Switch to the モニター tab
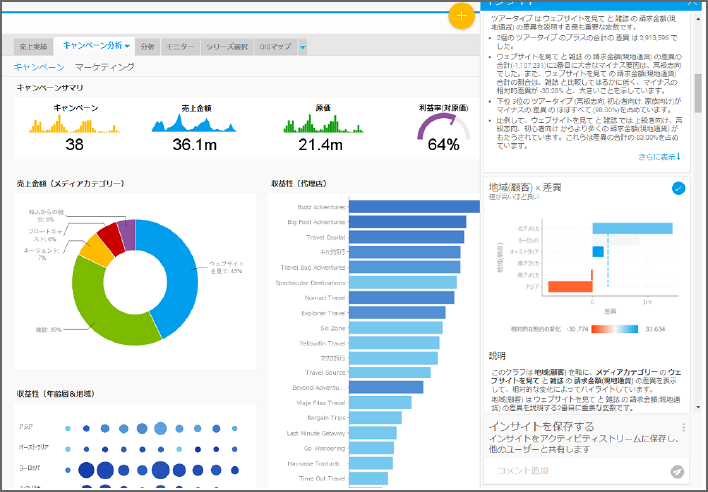The height and width of the screenshot is (492, 708). pyautogui.click(x=180, y=46)
